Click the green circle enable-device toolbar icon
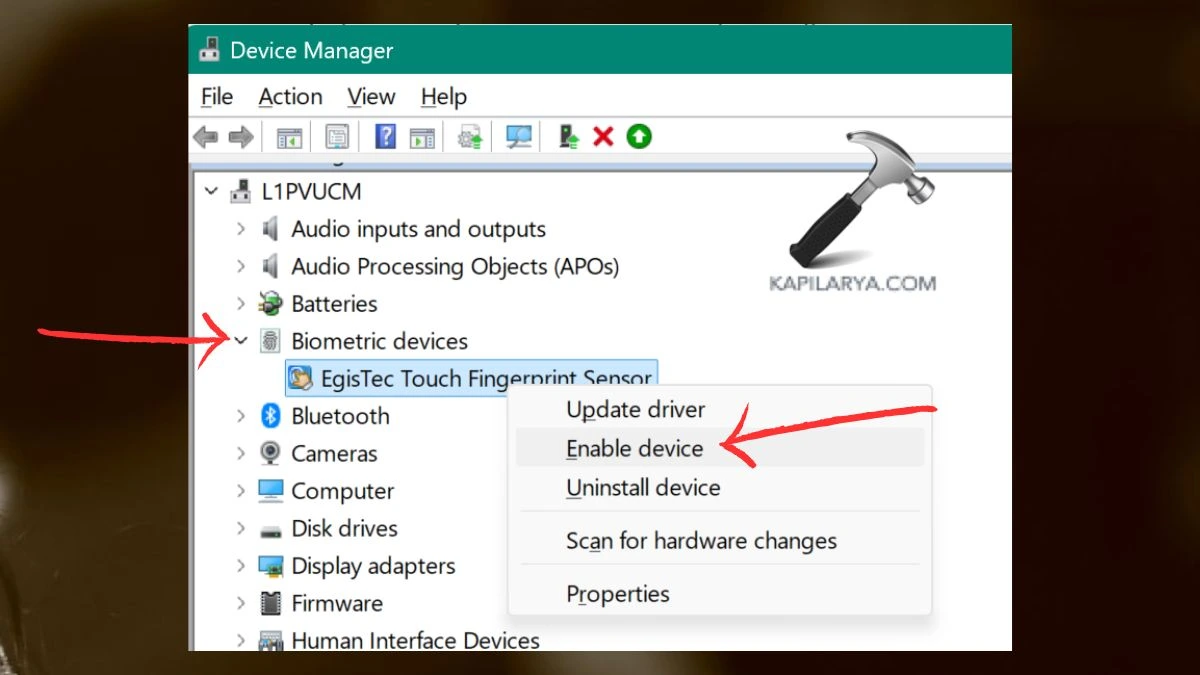The height and width of the screenshot is (675, 1200). pyautogui.click(x=639, y=137)
